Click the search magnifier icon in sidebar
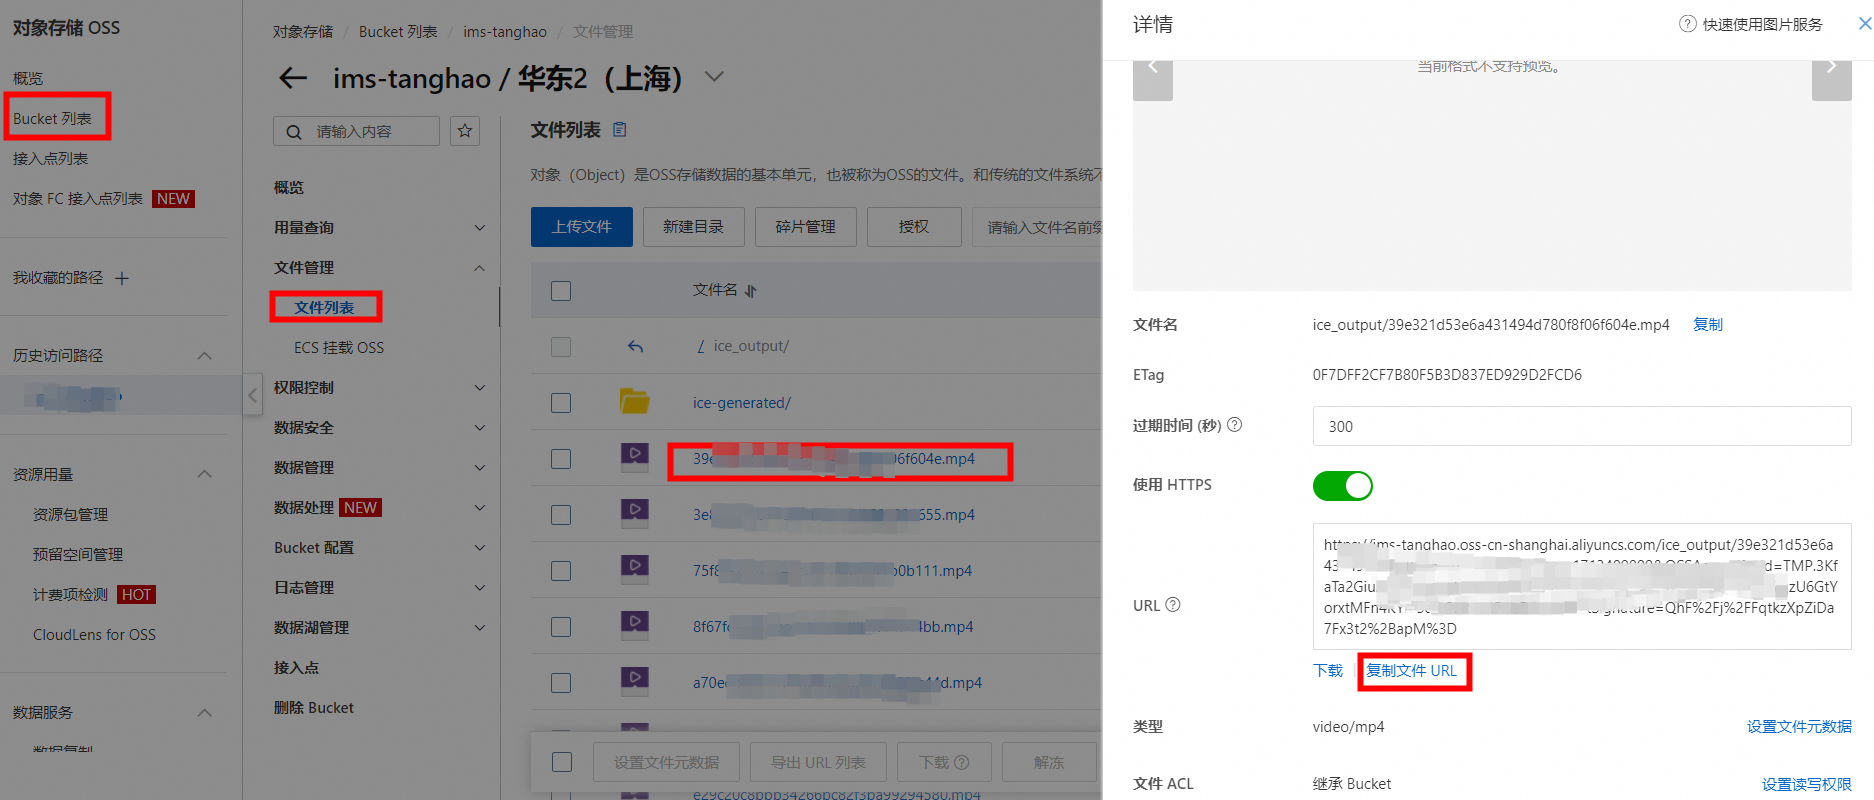 pyautogui.click(x=294, y=132)
